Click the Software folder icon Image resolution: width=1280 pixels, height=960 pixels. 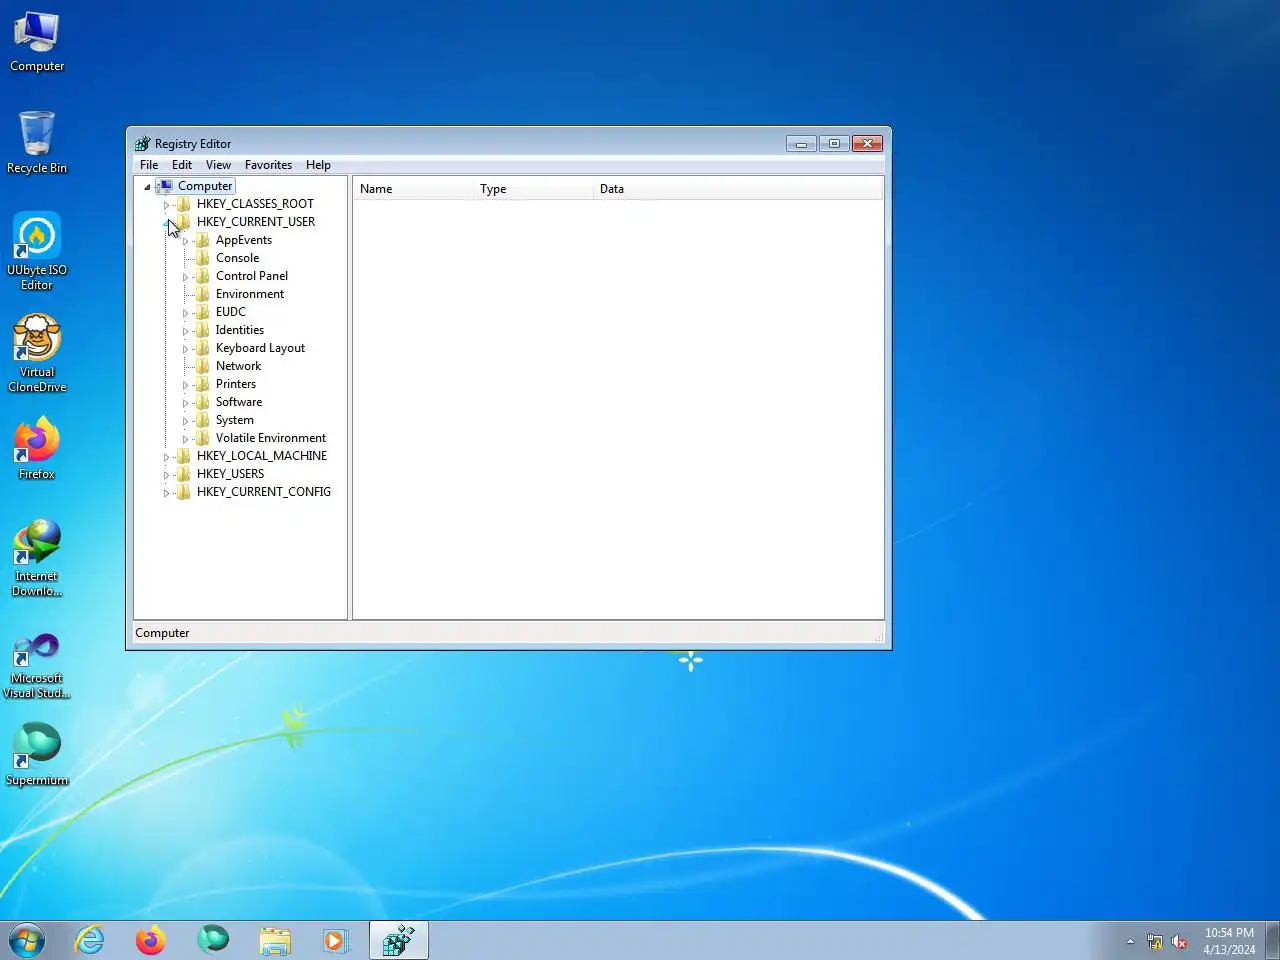click(202, 402)
